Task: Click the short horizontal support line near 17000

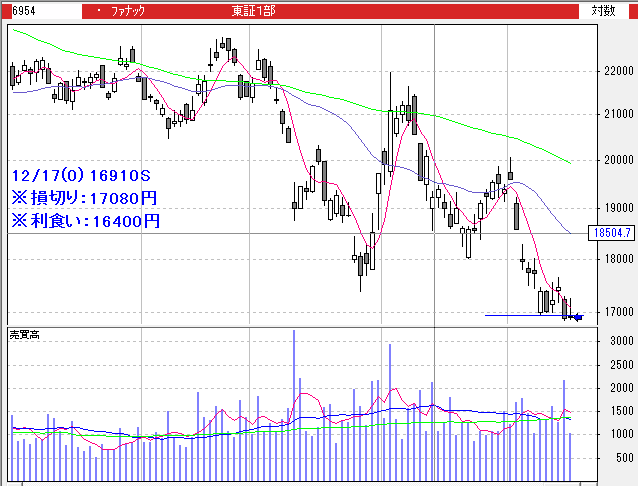Action: tap(520, 315)
